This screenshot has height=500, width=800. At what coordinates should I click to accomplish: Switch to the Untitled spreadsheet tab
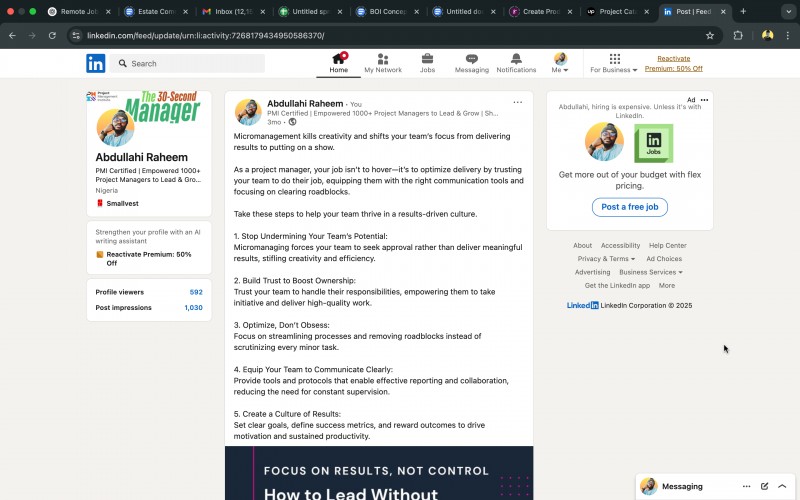tap(310, 11)
